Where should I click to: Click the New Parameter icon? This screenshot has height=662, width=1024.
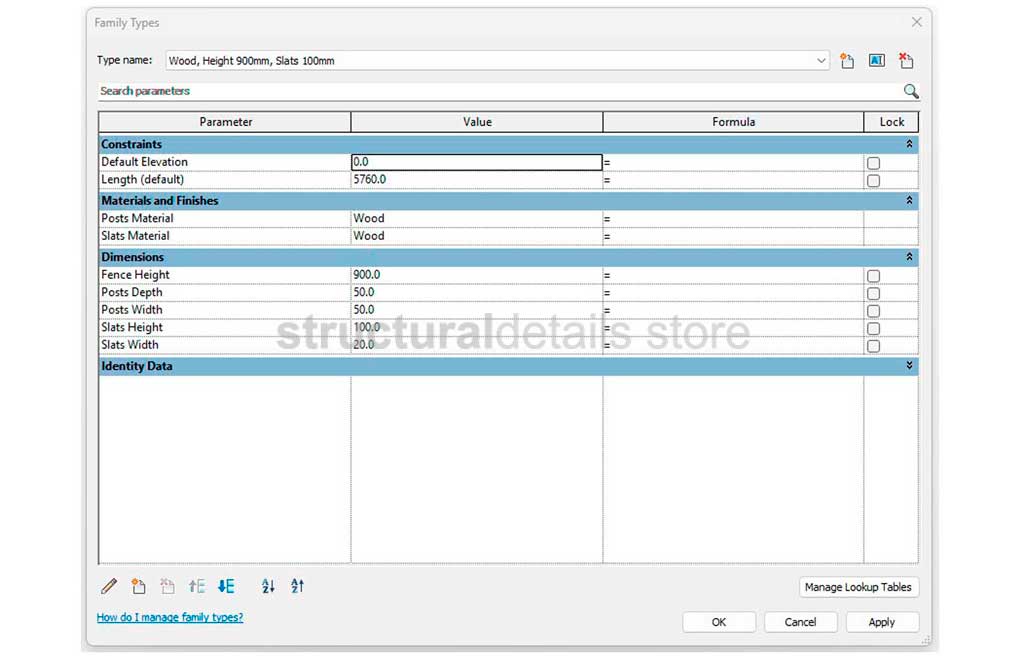tap(139, 587)
